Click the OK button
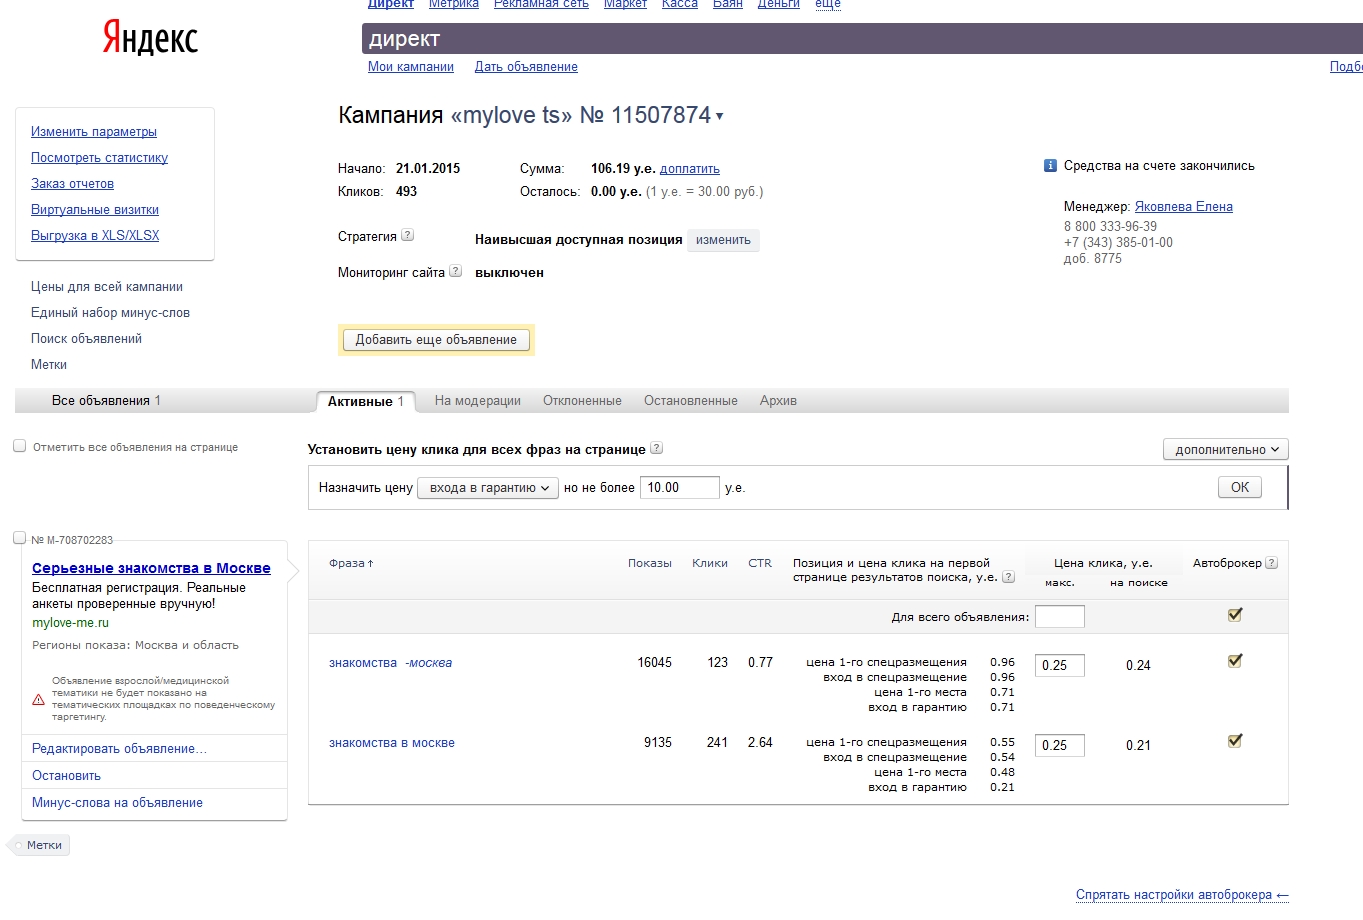1363x920 pixels. tap(1240, 488)
